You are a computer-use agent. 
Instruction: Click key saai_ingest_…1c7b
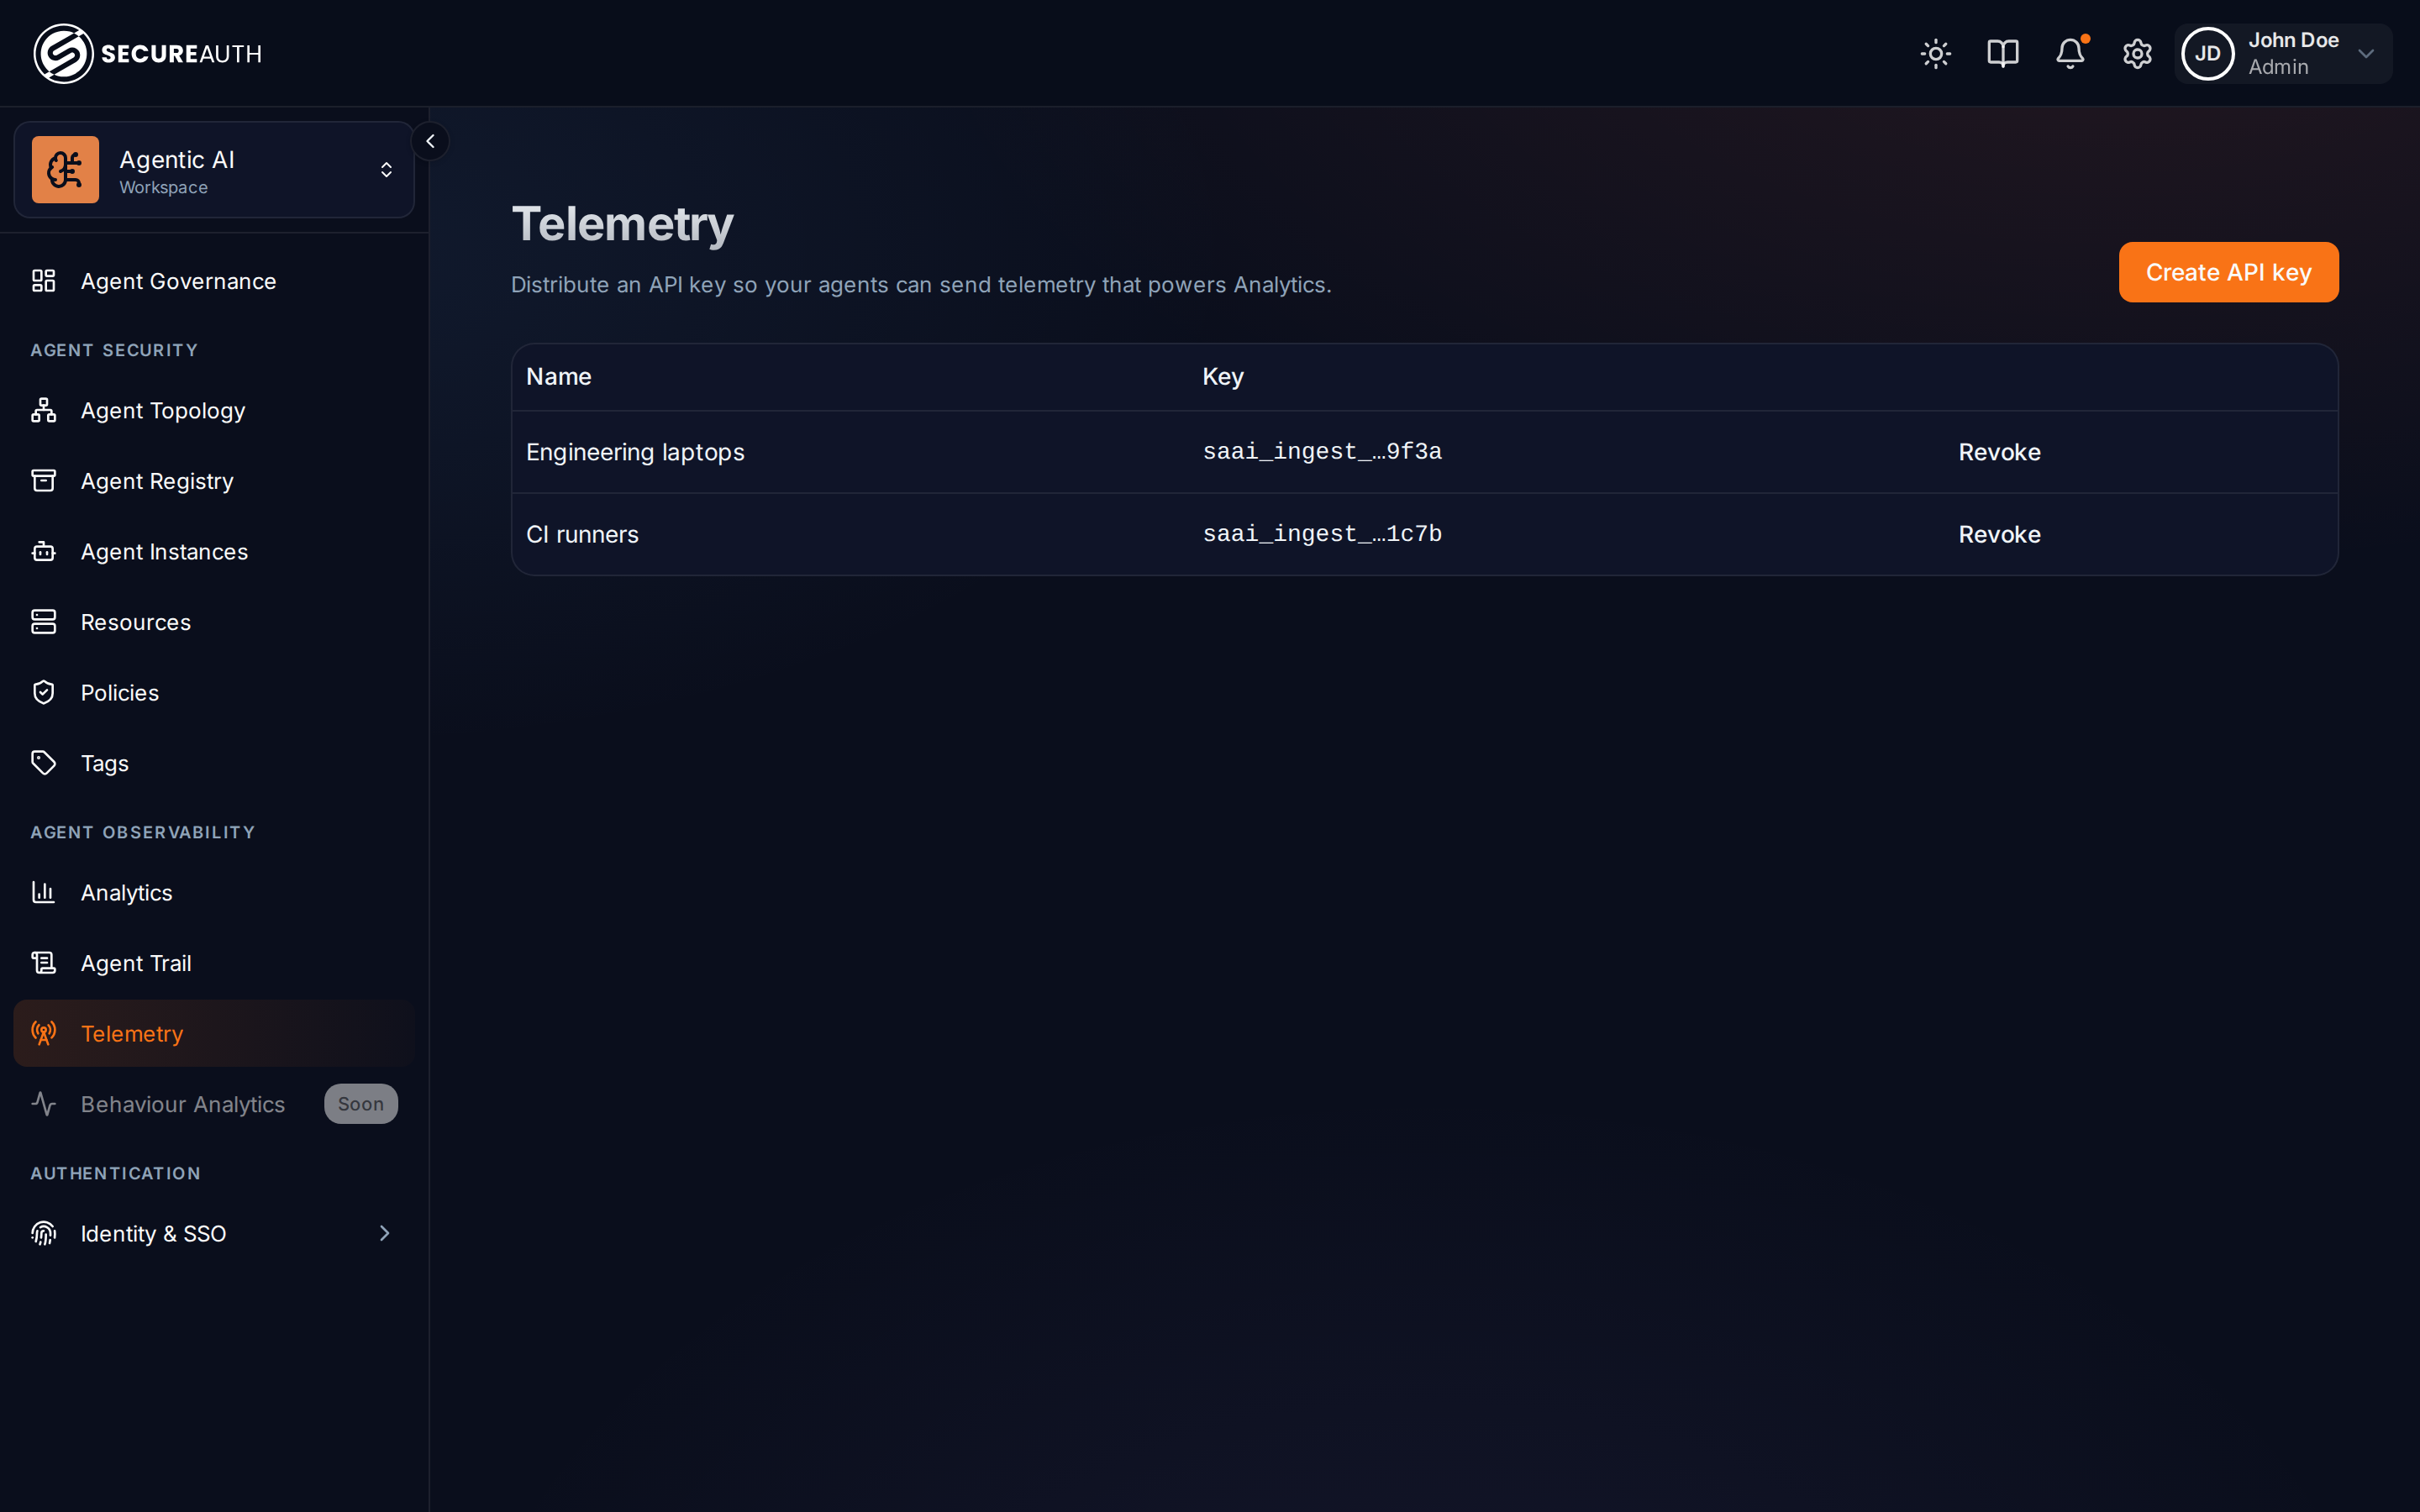(x=1322, y=534)
